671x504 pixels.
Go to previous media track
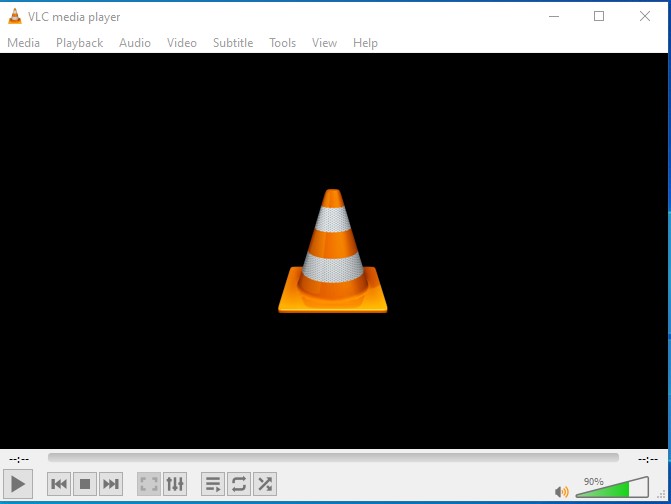pos(59,484)
